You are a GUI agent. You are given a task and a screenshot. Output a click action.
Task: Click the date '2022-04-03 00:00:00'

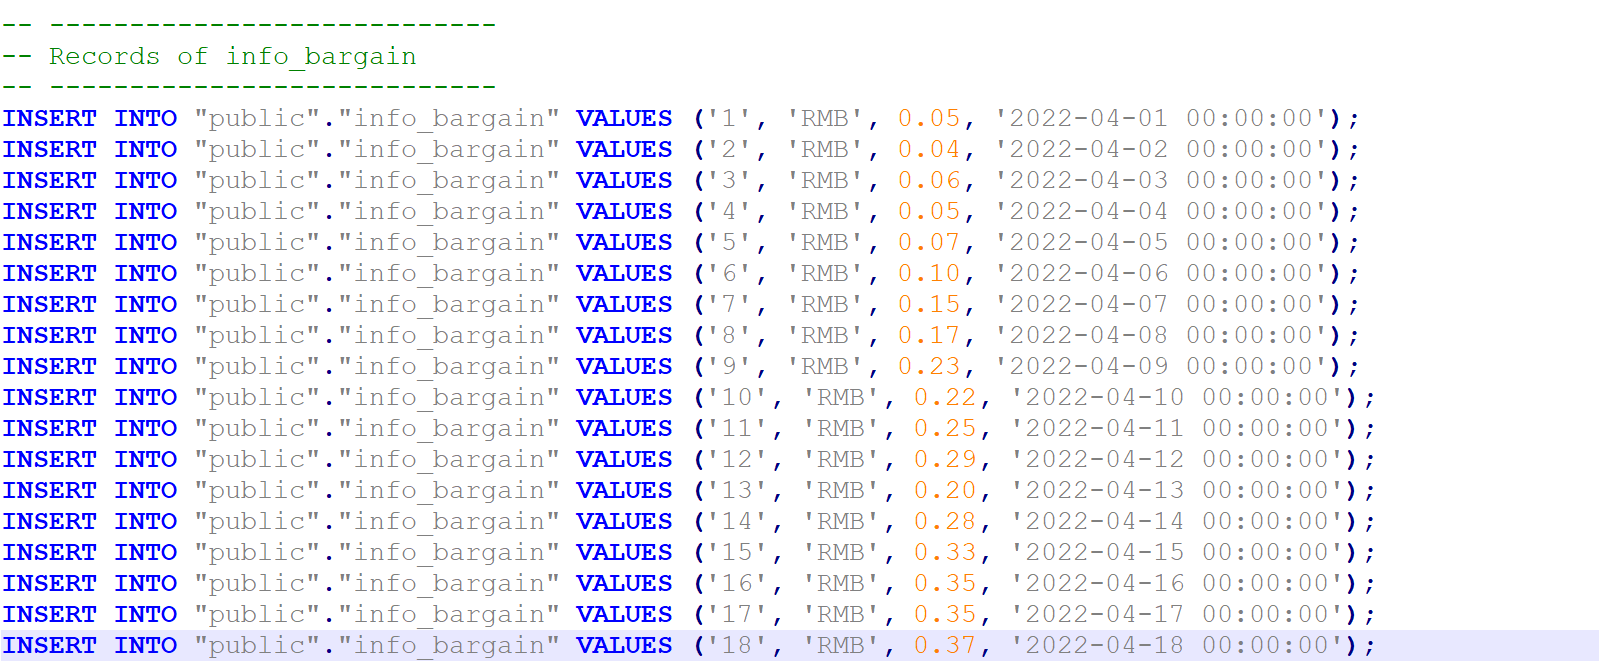pos(1163,180)
